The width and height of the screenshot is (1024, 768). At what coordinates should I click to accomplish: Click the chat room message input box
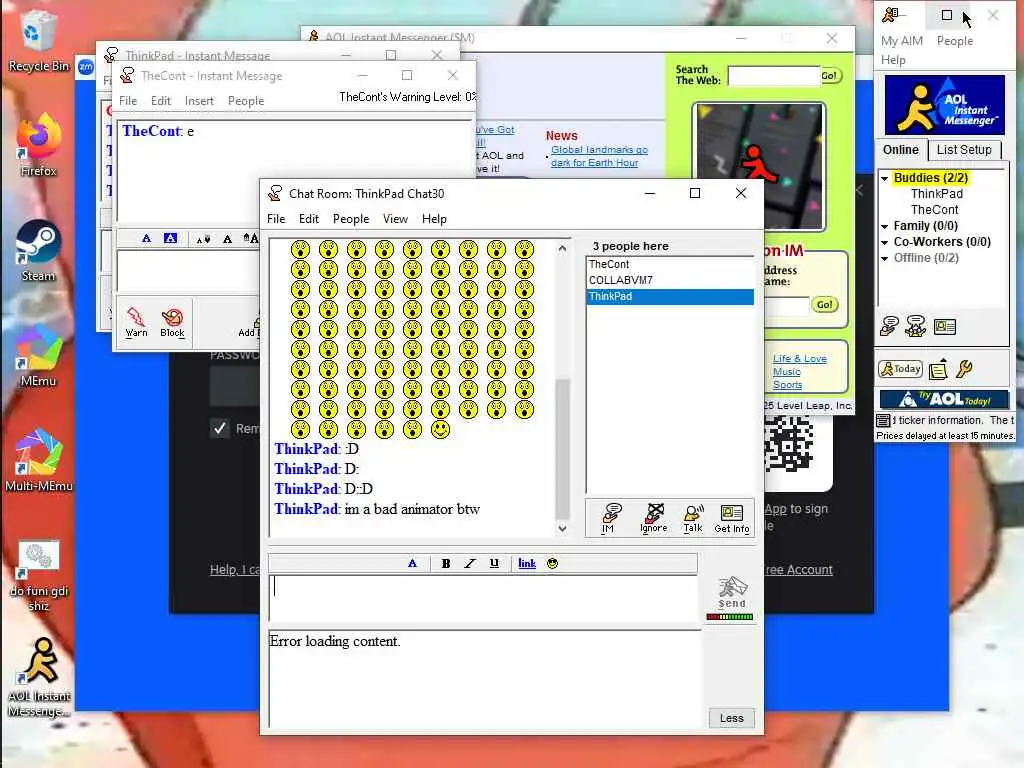[484, 598]
